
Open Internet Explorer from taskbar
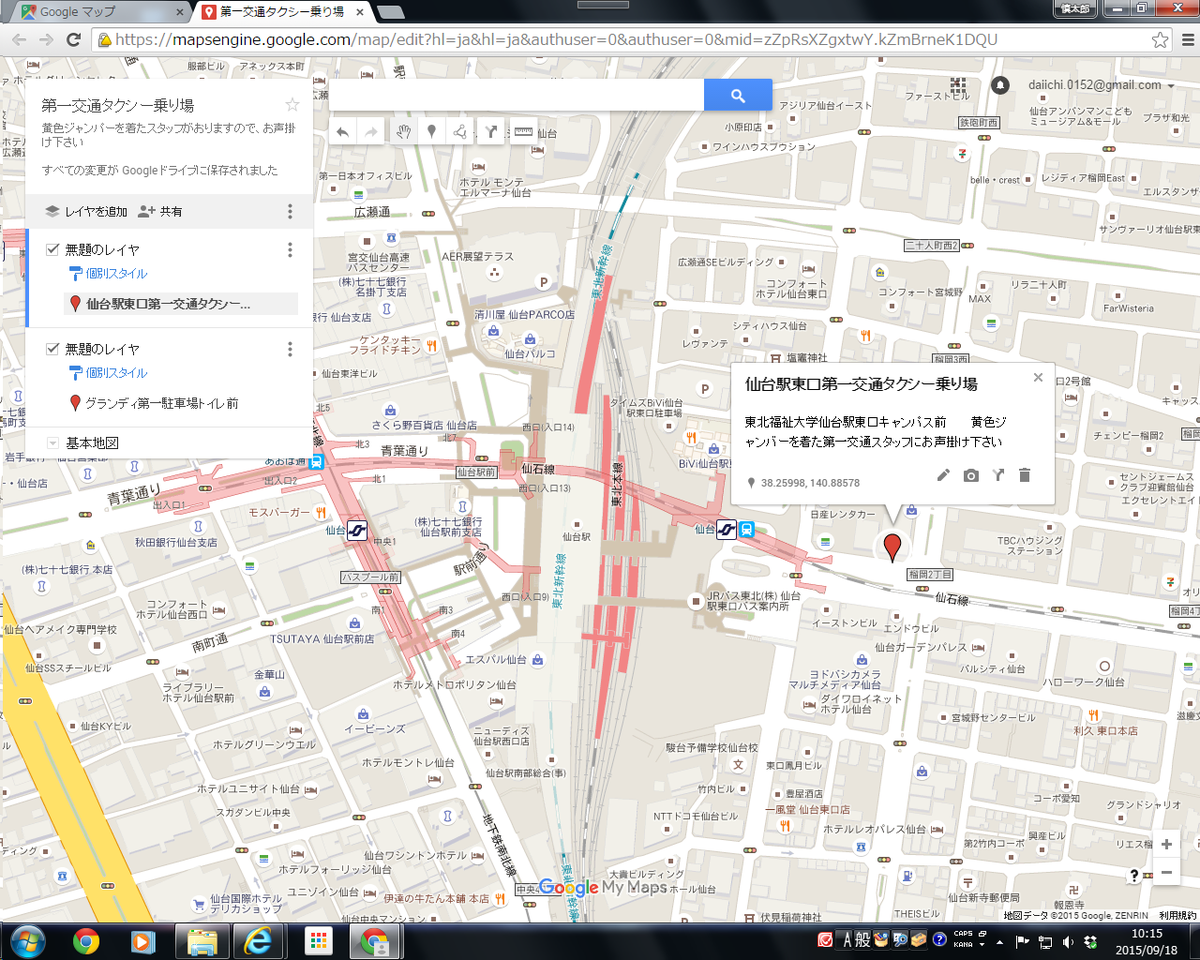[x=260, y=941]
